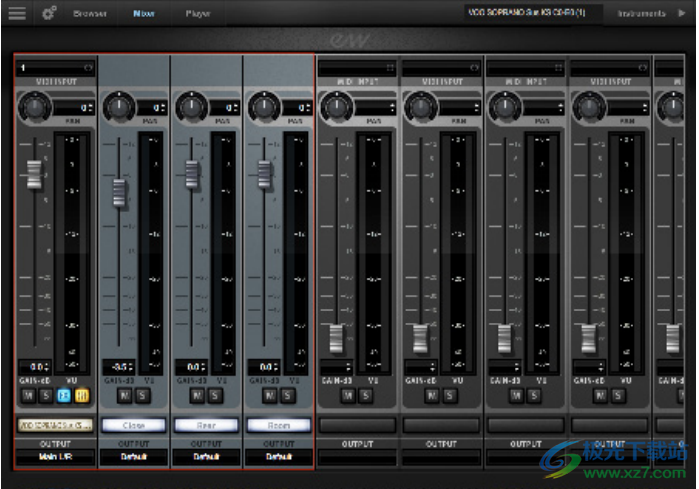
Task: Click the fifth channel gain value field
Action: point(337,367)
